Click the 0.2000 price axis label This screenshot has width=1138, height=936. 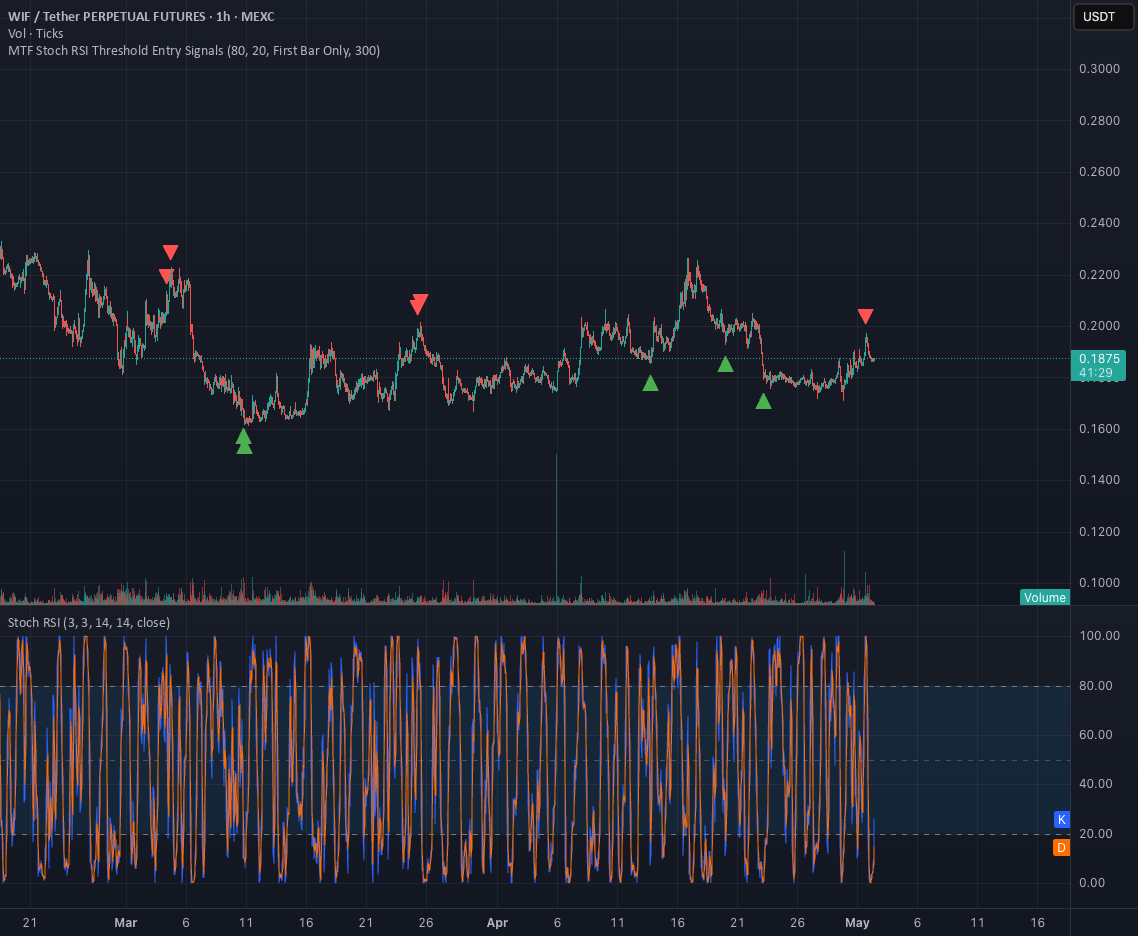pyautogui.click(x=1099, y=326)
